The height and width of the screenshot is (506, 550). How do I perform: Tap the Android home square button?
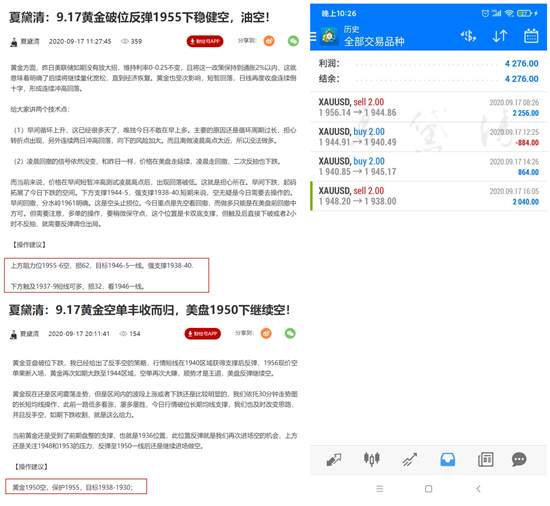tap(428, 489)
